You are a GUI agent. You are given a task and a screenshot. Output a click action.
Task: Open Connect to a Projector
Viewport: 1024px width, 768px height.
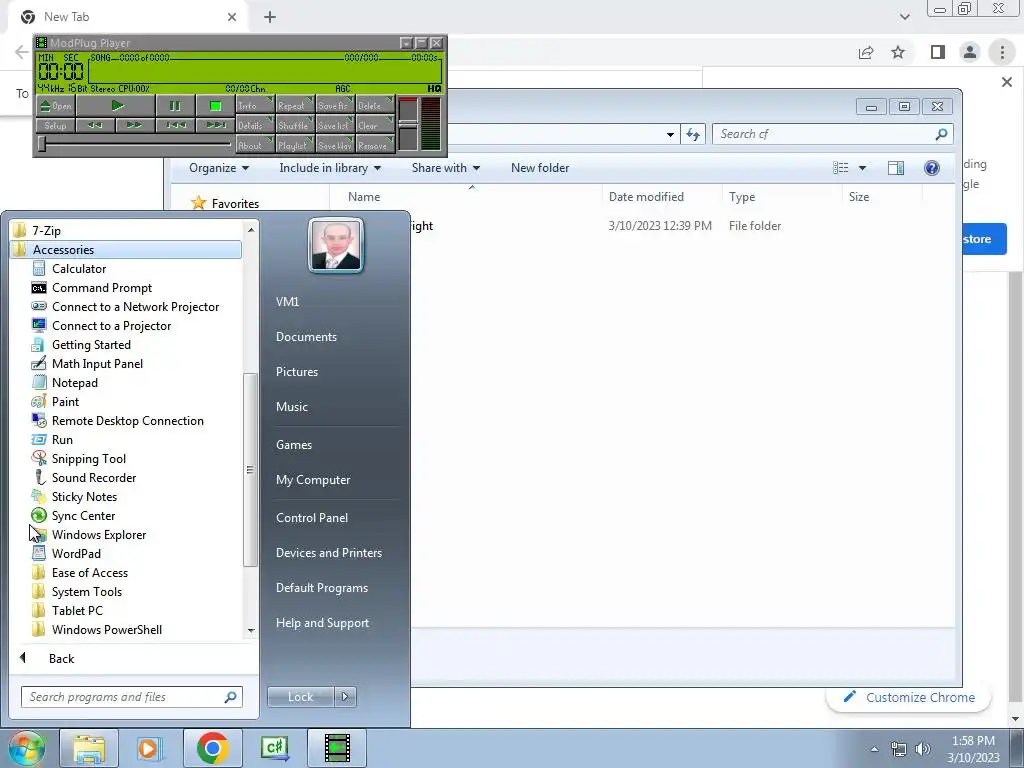[111, 325]
